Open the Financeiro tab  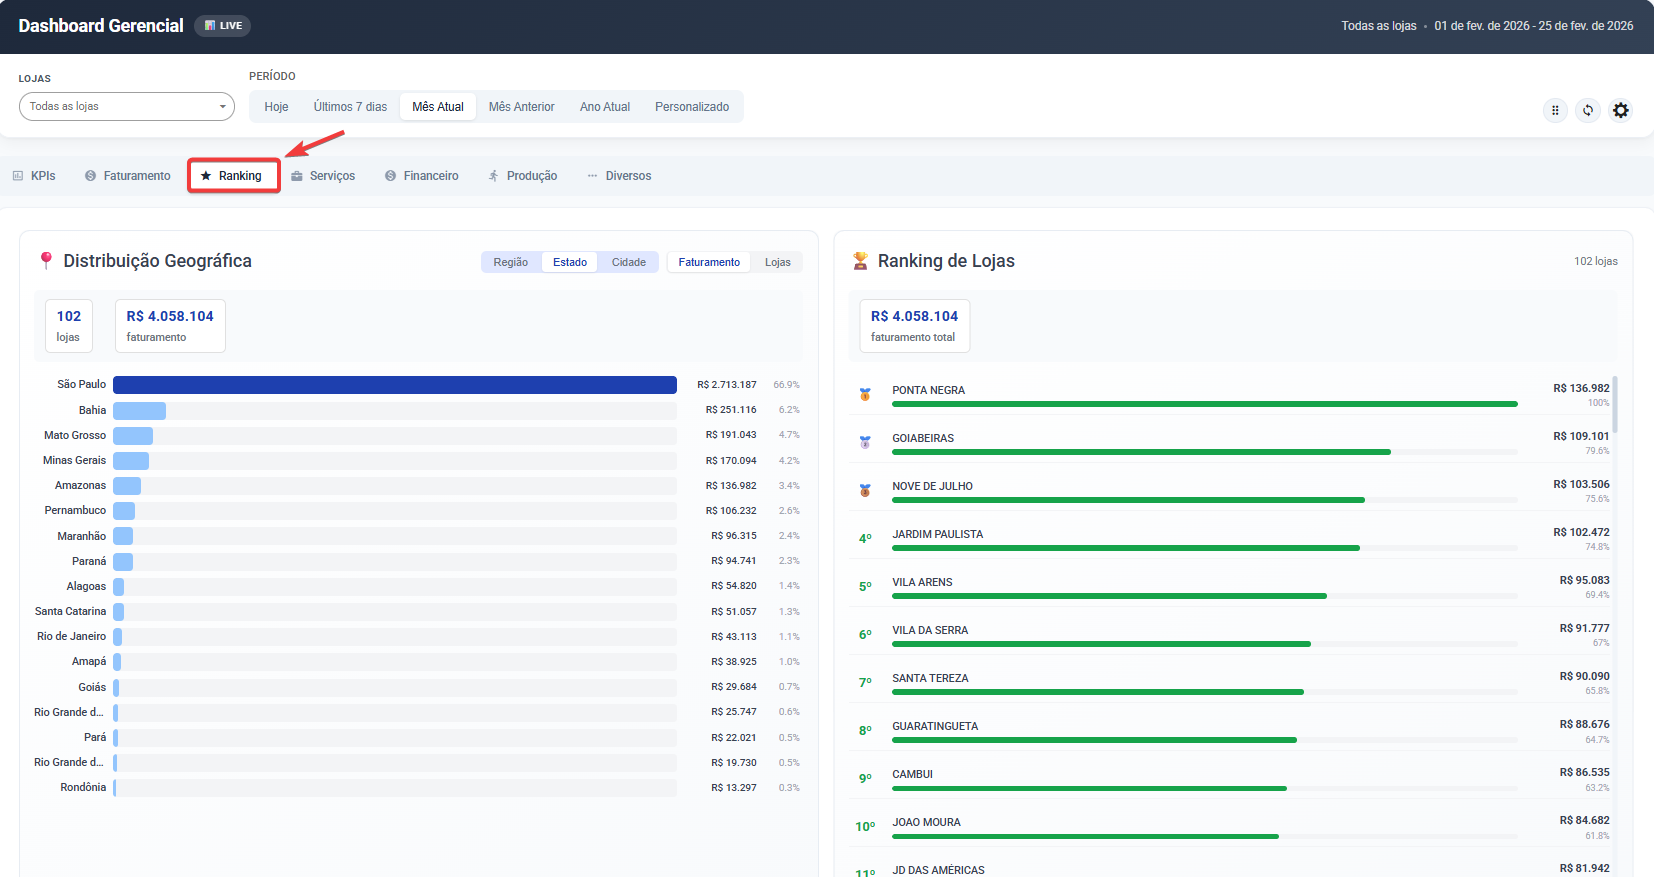pos(422,176)
